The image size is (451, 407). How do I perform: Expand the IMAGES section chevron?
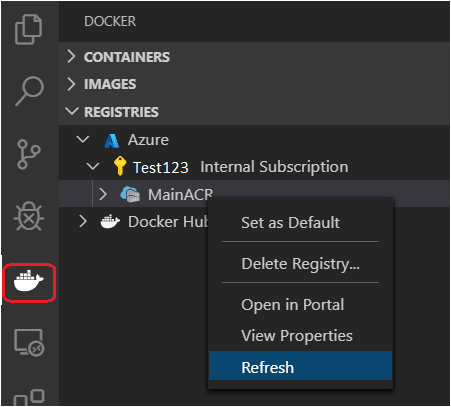point(71,84)
